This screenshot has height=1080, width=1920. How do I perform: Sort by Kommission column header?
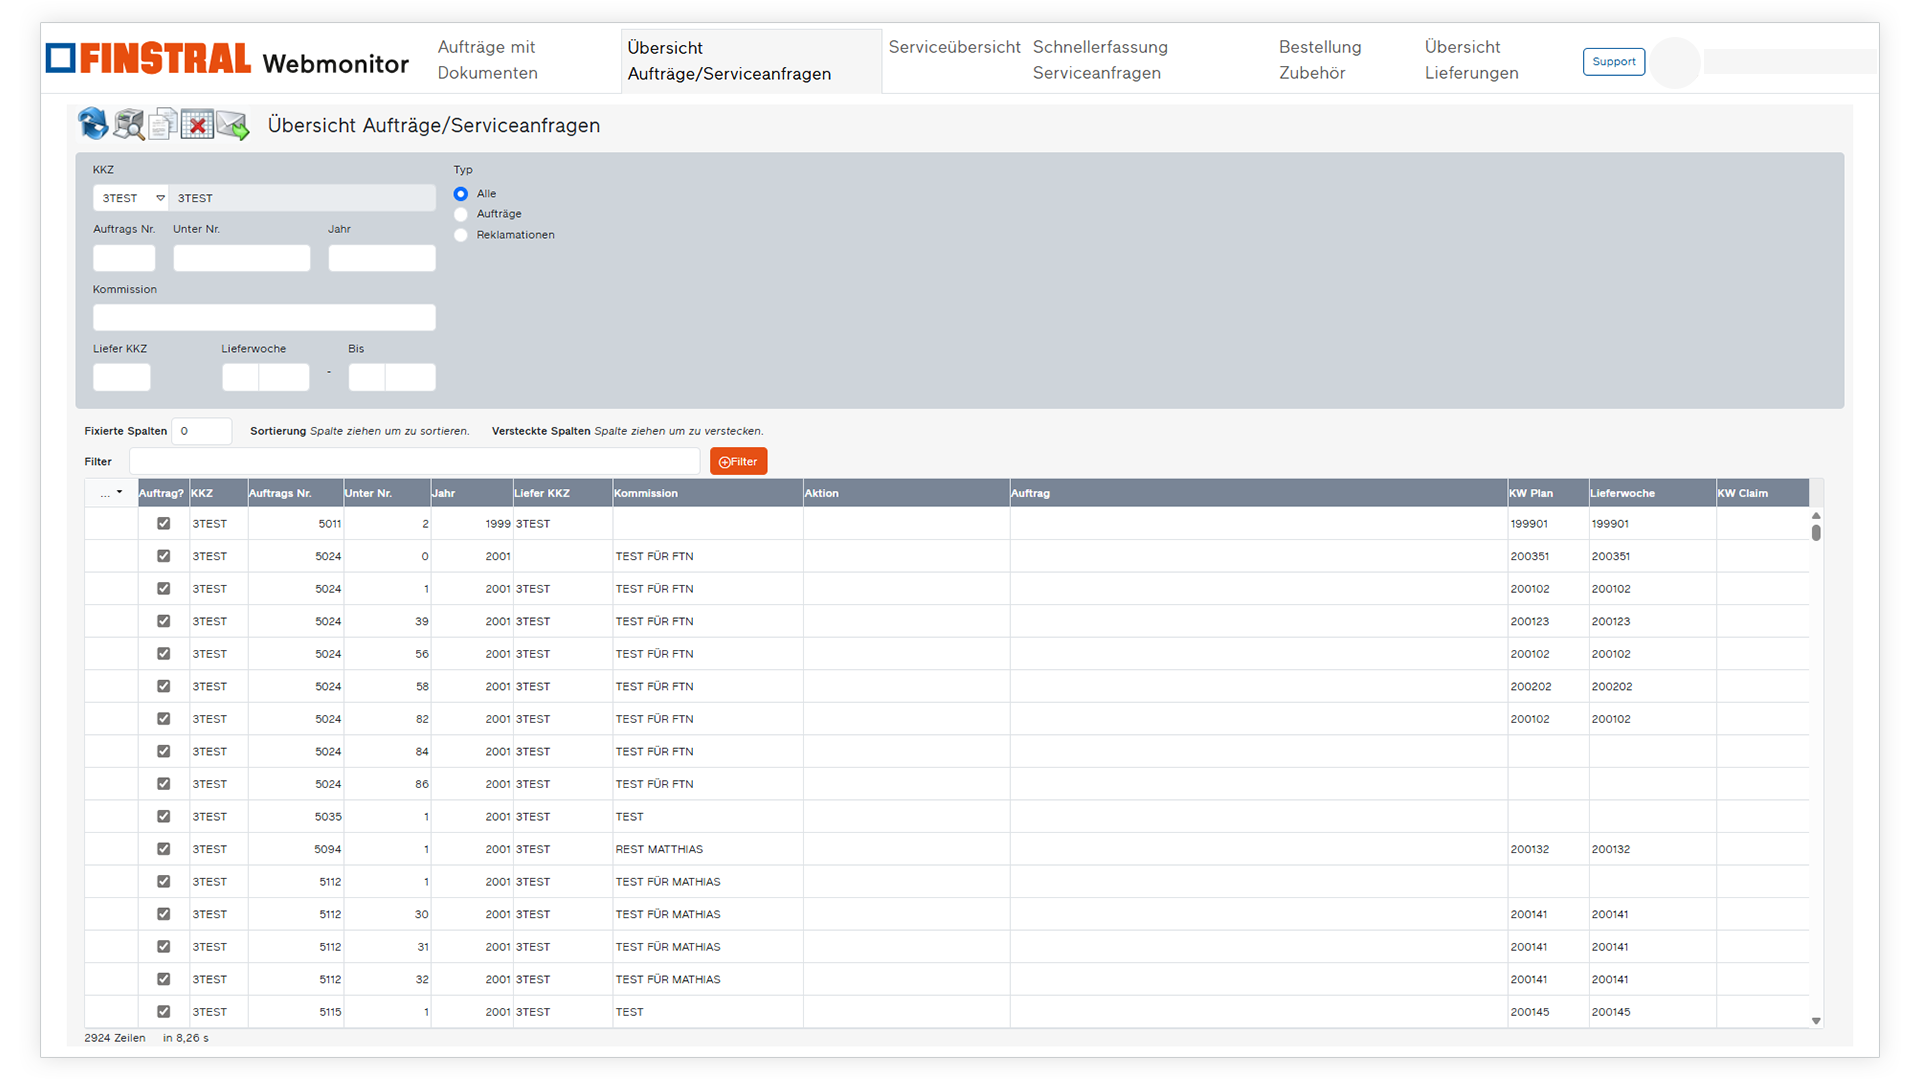click(707, 493)
